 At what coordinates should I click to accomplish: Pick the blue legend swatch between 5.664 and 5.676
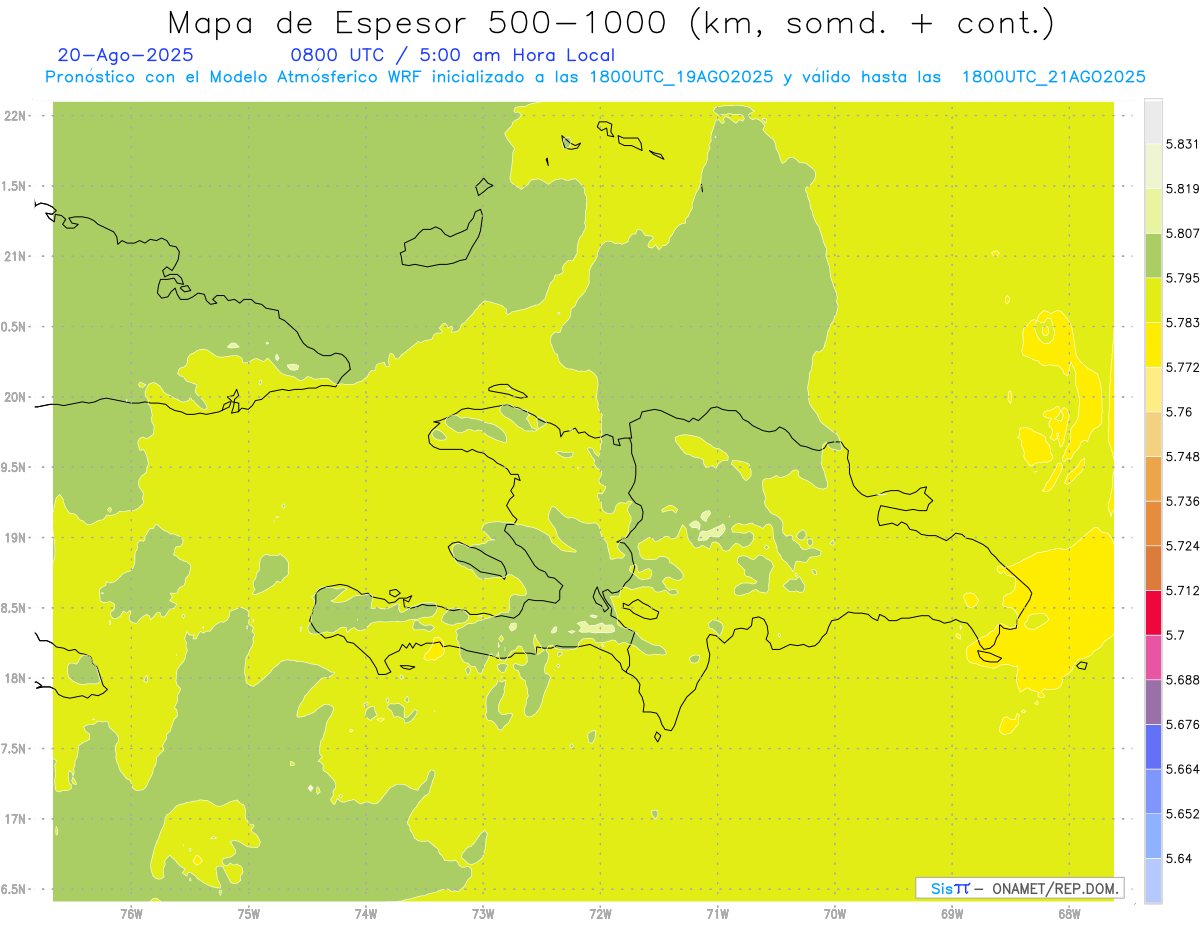click(x=1153, y=747)
